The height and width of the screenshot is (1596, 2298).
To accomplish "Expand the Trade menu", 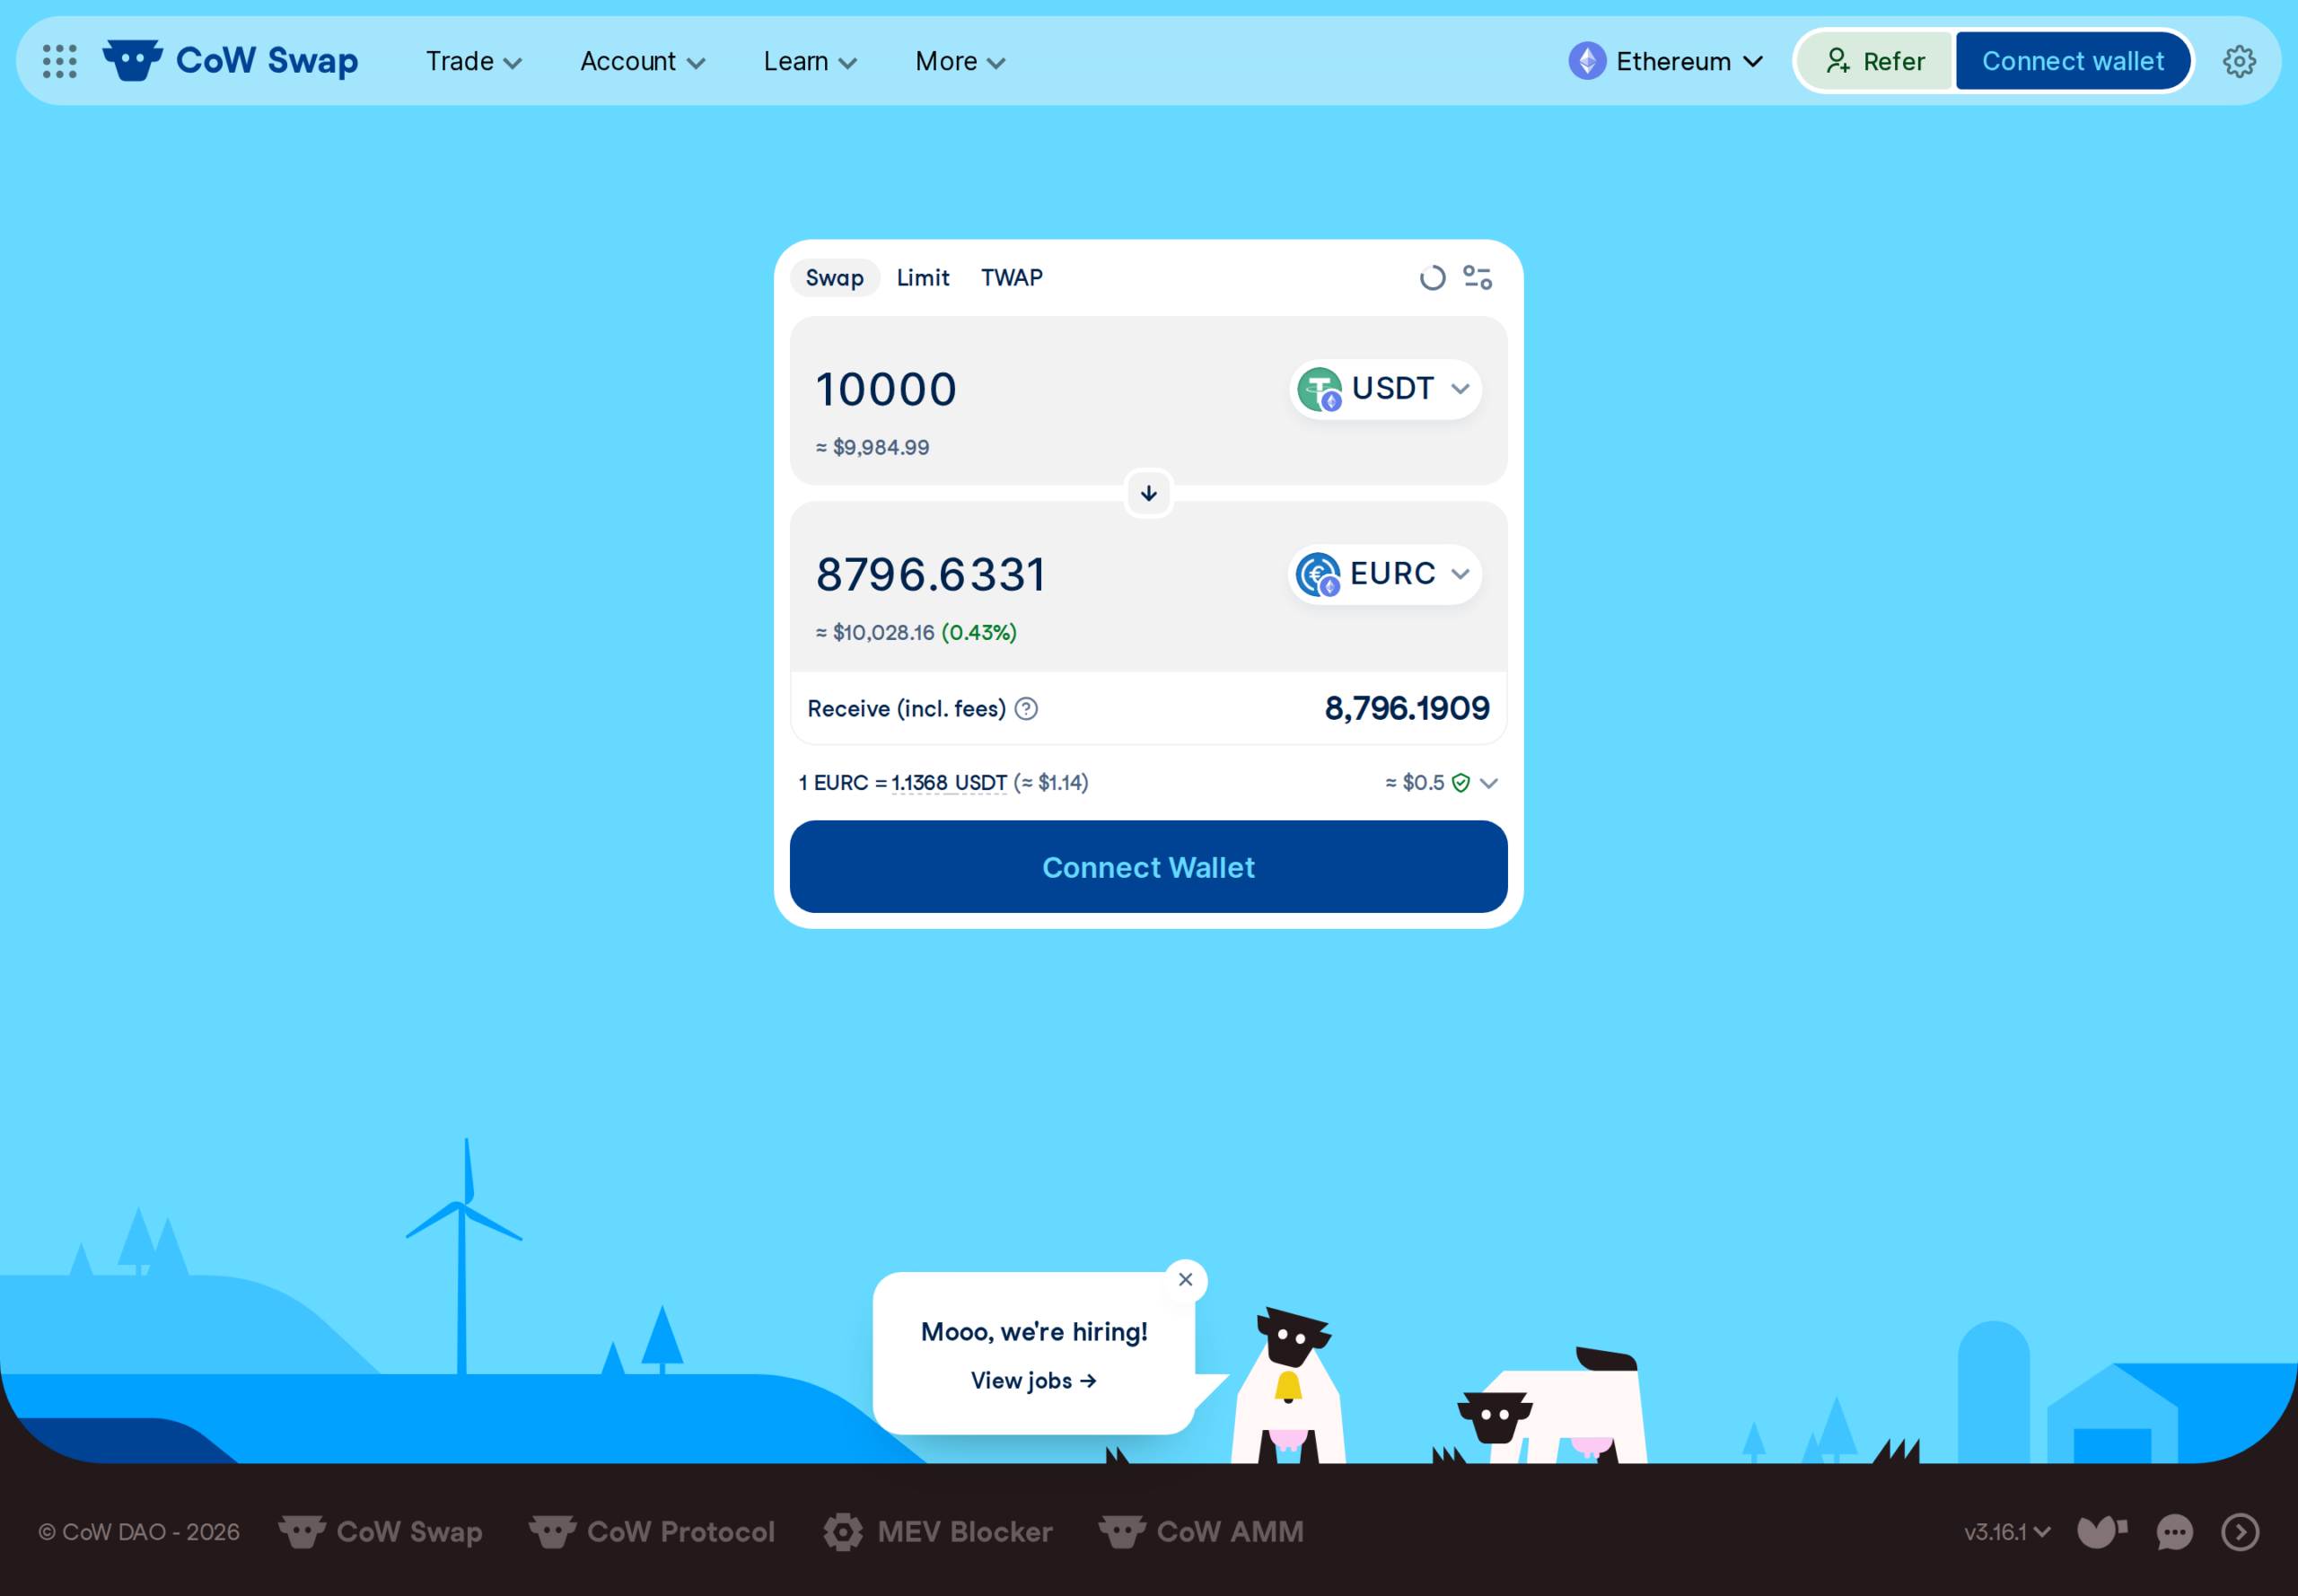I will 474,61.
